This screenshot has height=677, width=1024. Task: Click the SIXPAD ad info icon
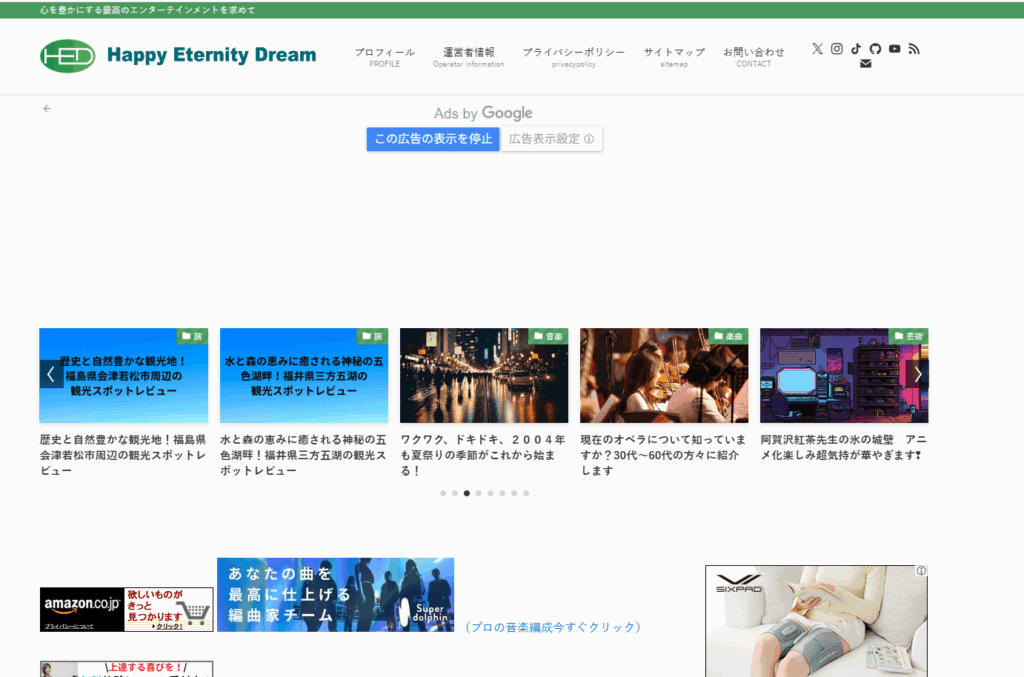point(921,571)
